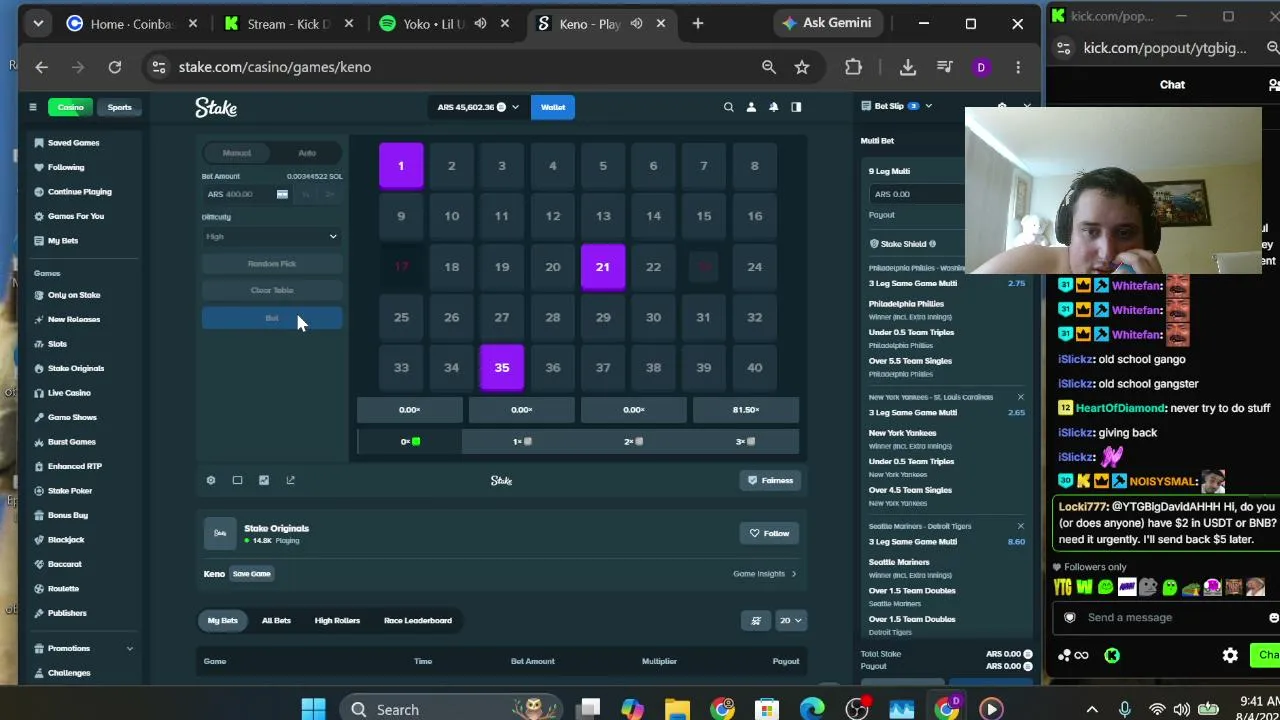Open the bets count dropdown showing 20
1280x720 pixels.
pyautogui.click(x=790, y=620)
